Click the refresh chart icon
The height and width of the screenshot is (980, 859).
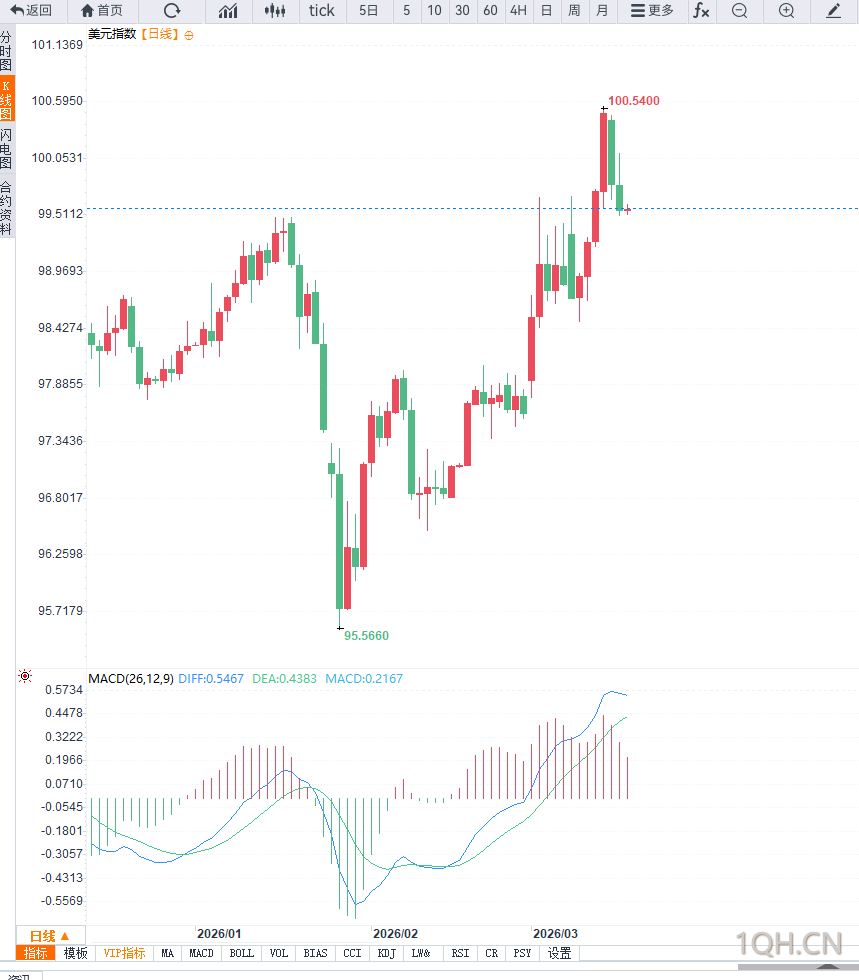click(x=172, y=11)
